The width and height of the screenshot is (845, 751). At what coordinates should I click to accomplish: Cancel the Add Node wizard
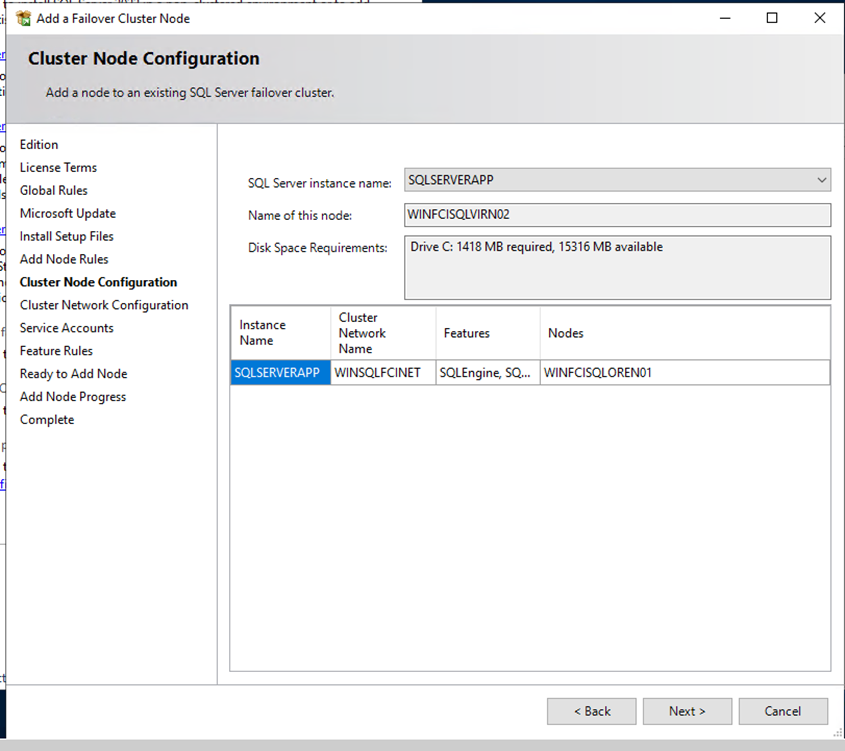[x=782, y=711]
